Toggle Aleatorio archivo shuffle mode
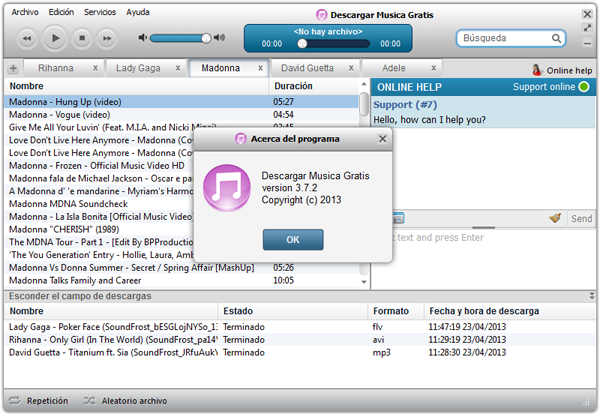This screenshot has height=415, width=600. click(x=126, y=401)
